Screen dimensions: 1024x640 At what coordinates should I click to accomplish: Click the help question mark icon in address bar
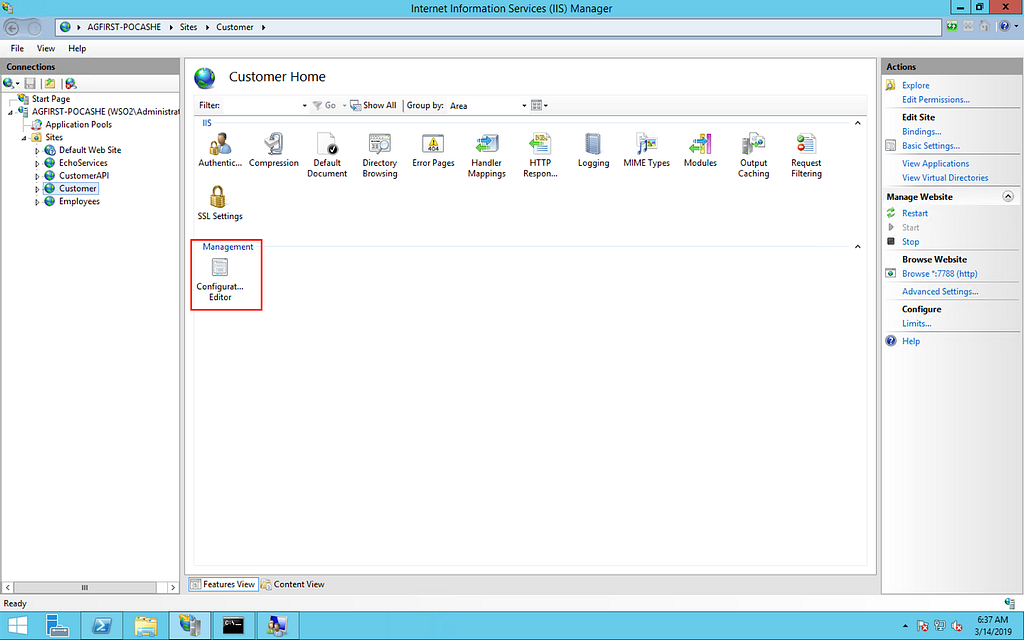(x=1004, y=27)
